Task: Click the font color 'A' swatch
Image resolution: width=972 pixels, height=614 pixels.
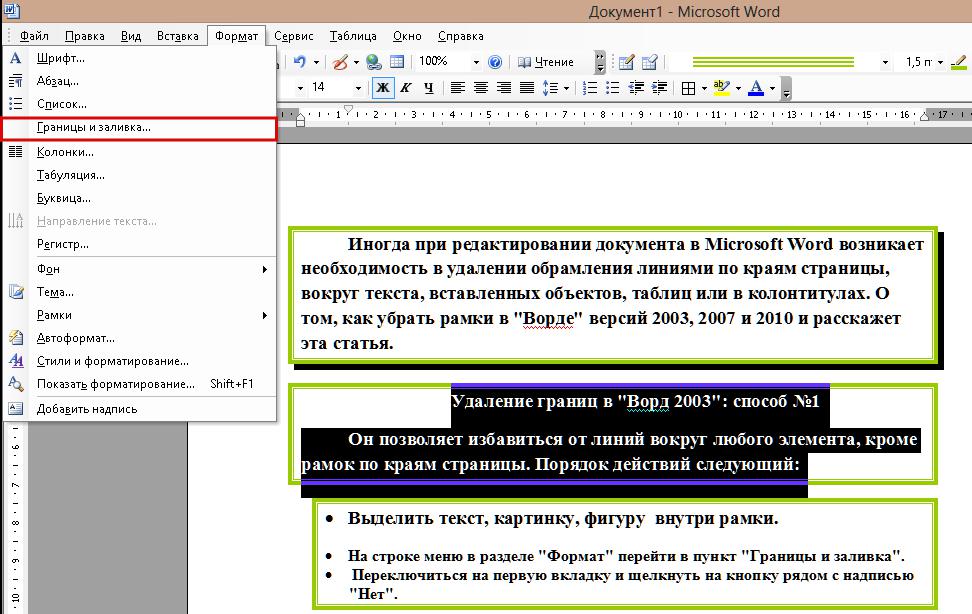Action: 755,88
